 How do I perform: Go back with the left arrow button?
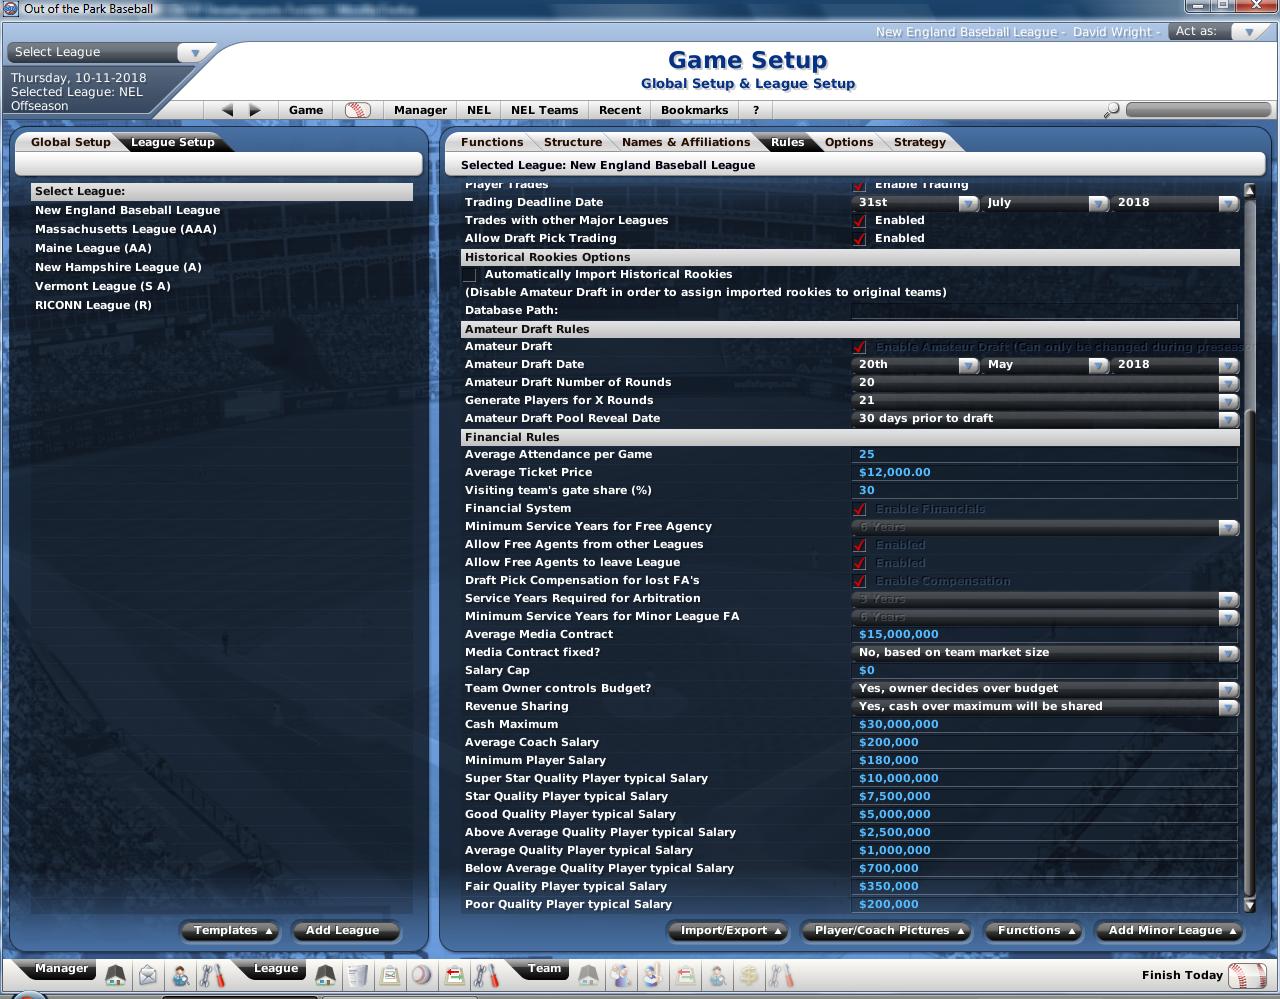[x=227, y=110]
